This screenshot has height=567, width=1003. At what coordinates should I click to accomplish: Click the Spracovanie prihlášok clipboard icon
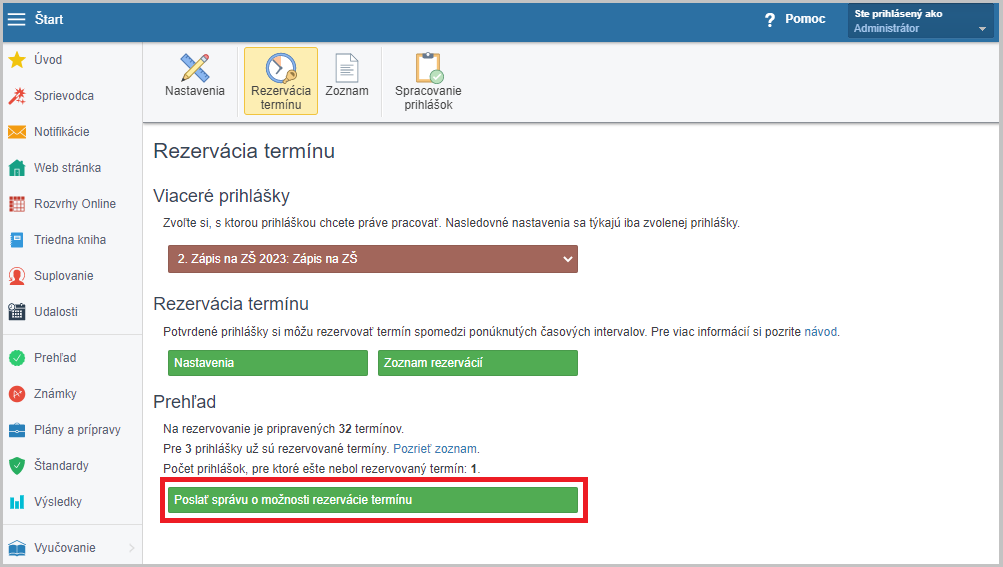click(429, 68)
